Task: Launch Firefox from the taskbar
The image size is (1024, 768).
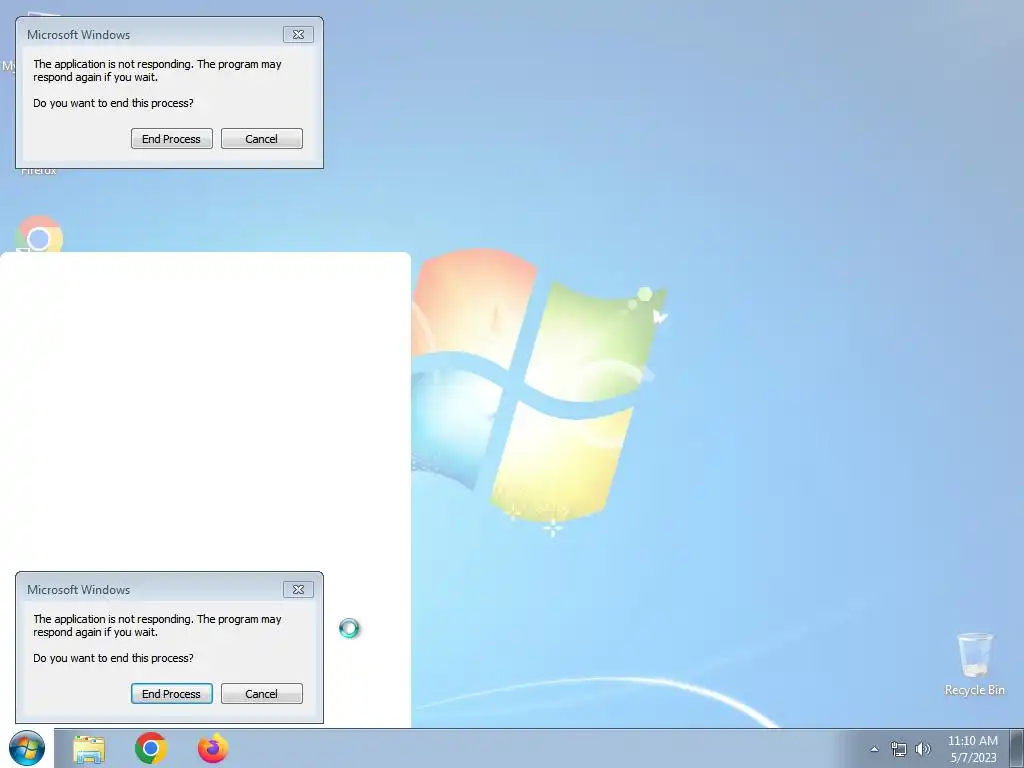Action: click(213, 748)
